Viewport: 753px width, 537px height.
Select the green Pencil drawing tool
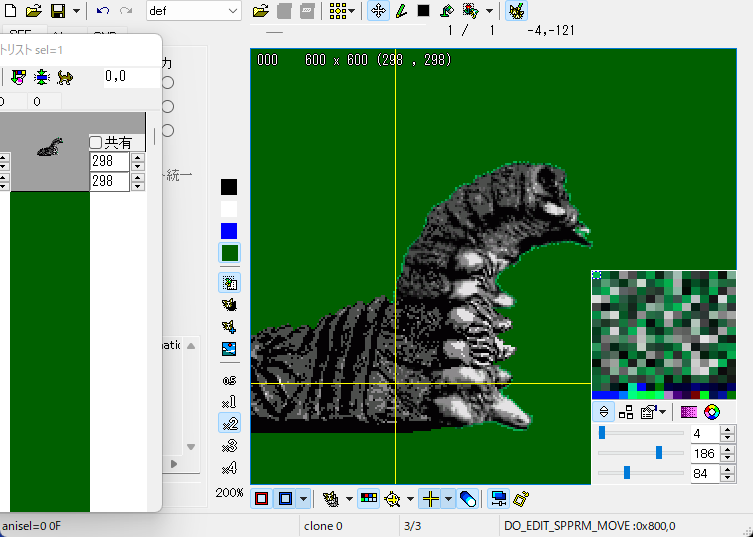pyautogui.click(x=401, y=11)
